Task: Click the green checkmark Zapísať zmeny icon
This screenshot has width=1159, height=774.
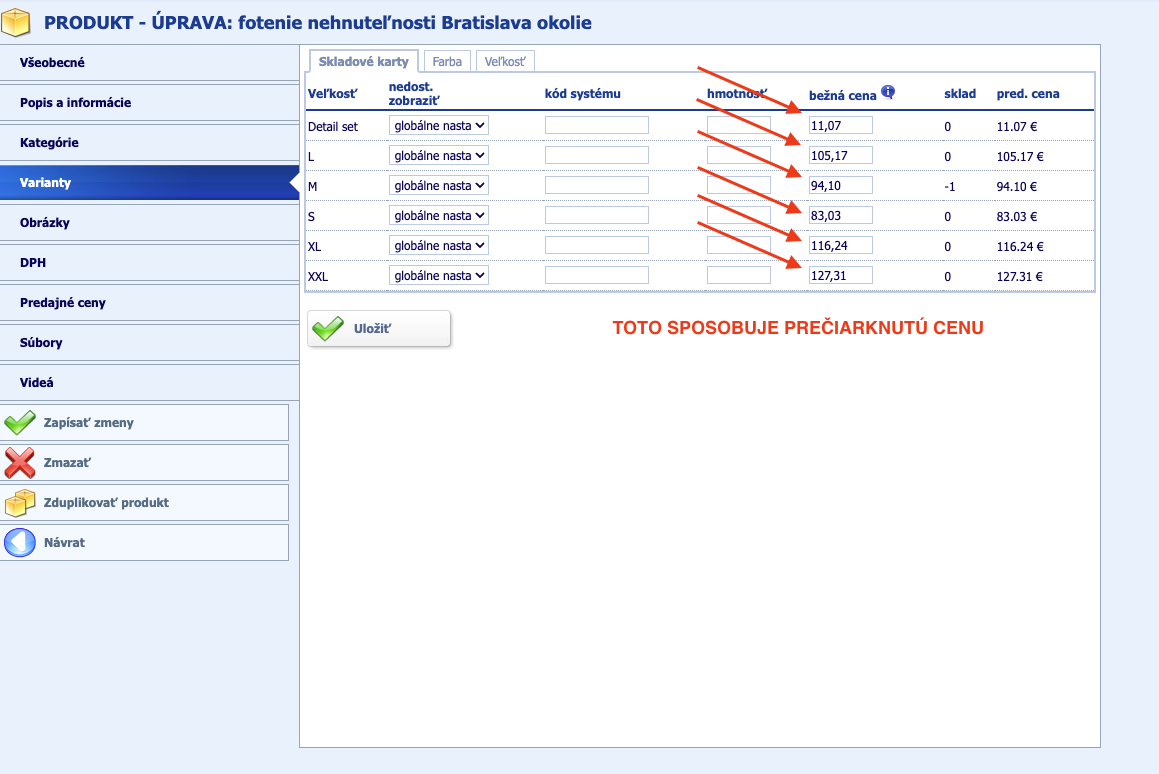Action: click(x=20, y=423)
